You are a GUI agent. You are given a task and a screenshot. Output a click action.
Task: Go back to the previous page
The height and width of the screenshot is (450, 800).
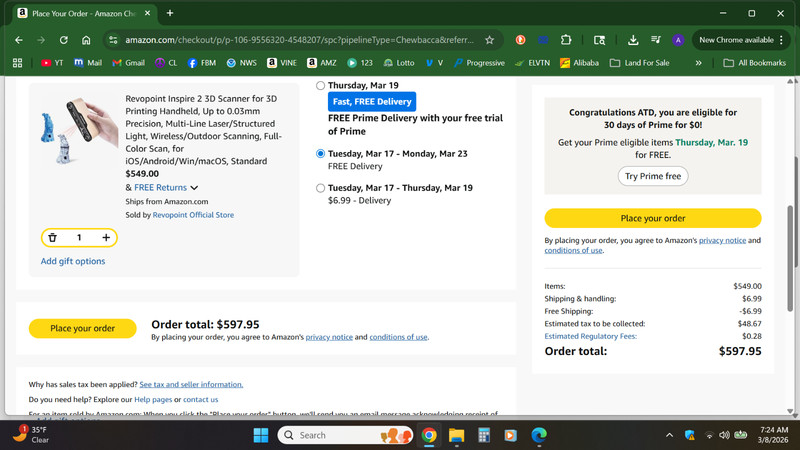(x=19, y=40)
